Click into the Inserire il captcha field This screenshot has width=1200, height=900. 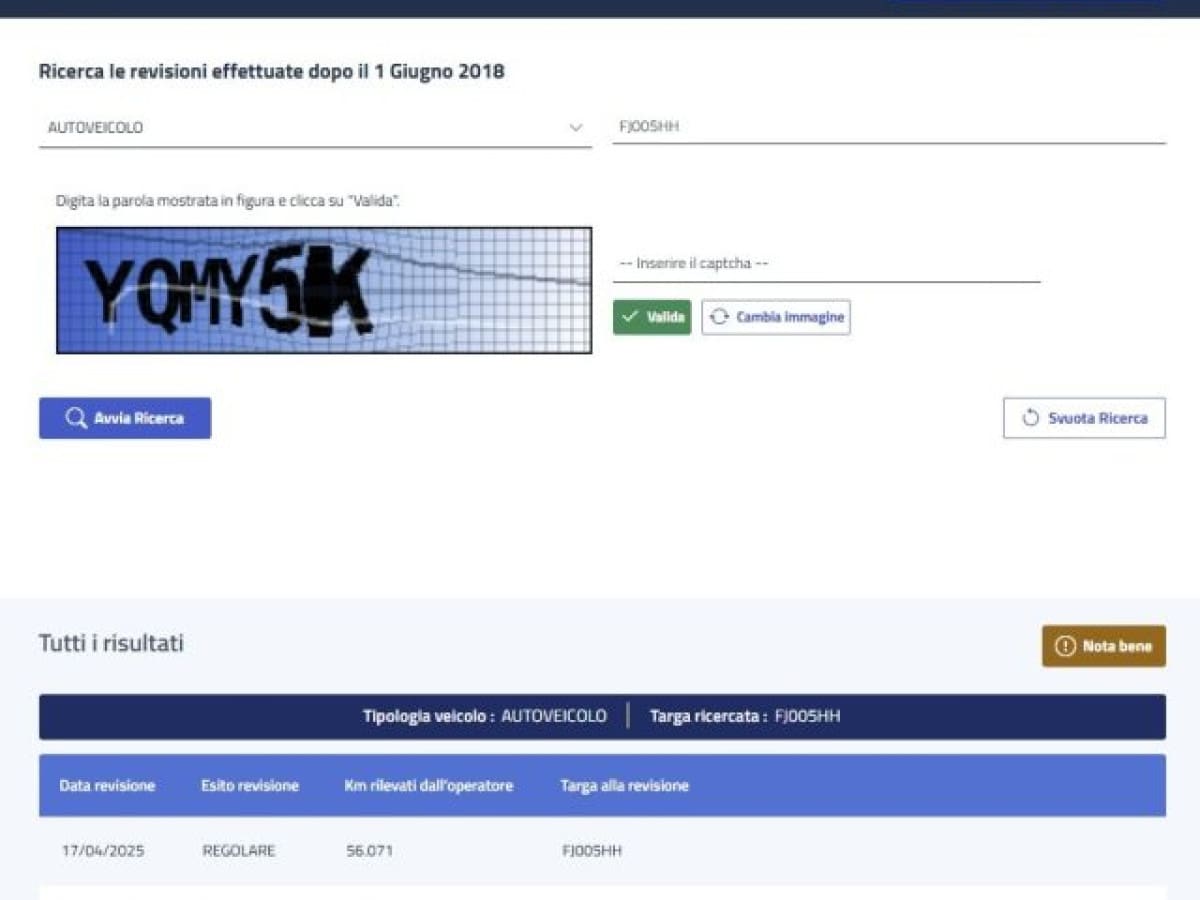tap(826, 264)
